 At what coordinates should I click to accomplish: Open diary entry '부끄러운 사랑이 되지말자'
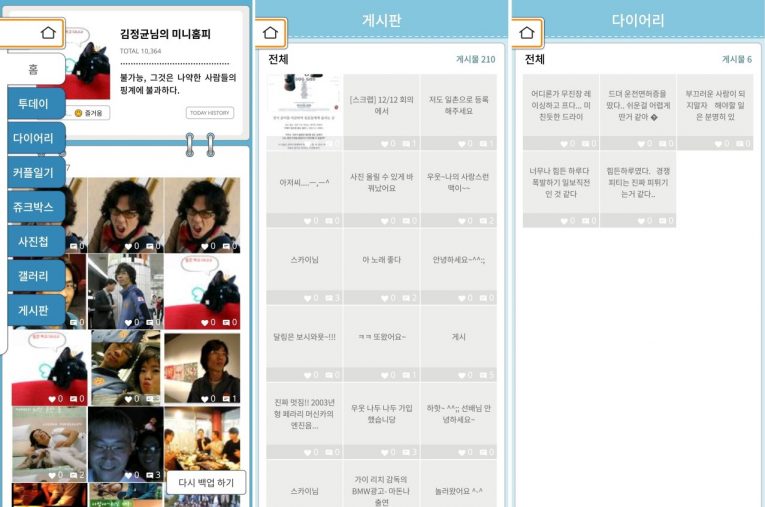(715, 112)
